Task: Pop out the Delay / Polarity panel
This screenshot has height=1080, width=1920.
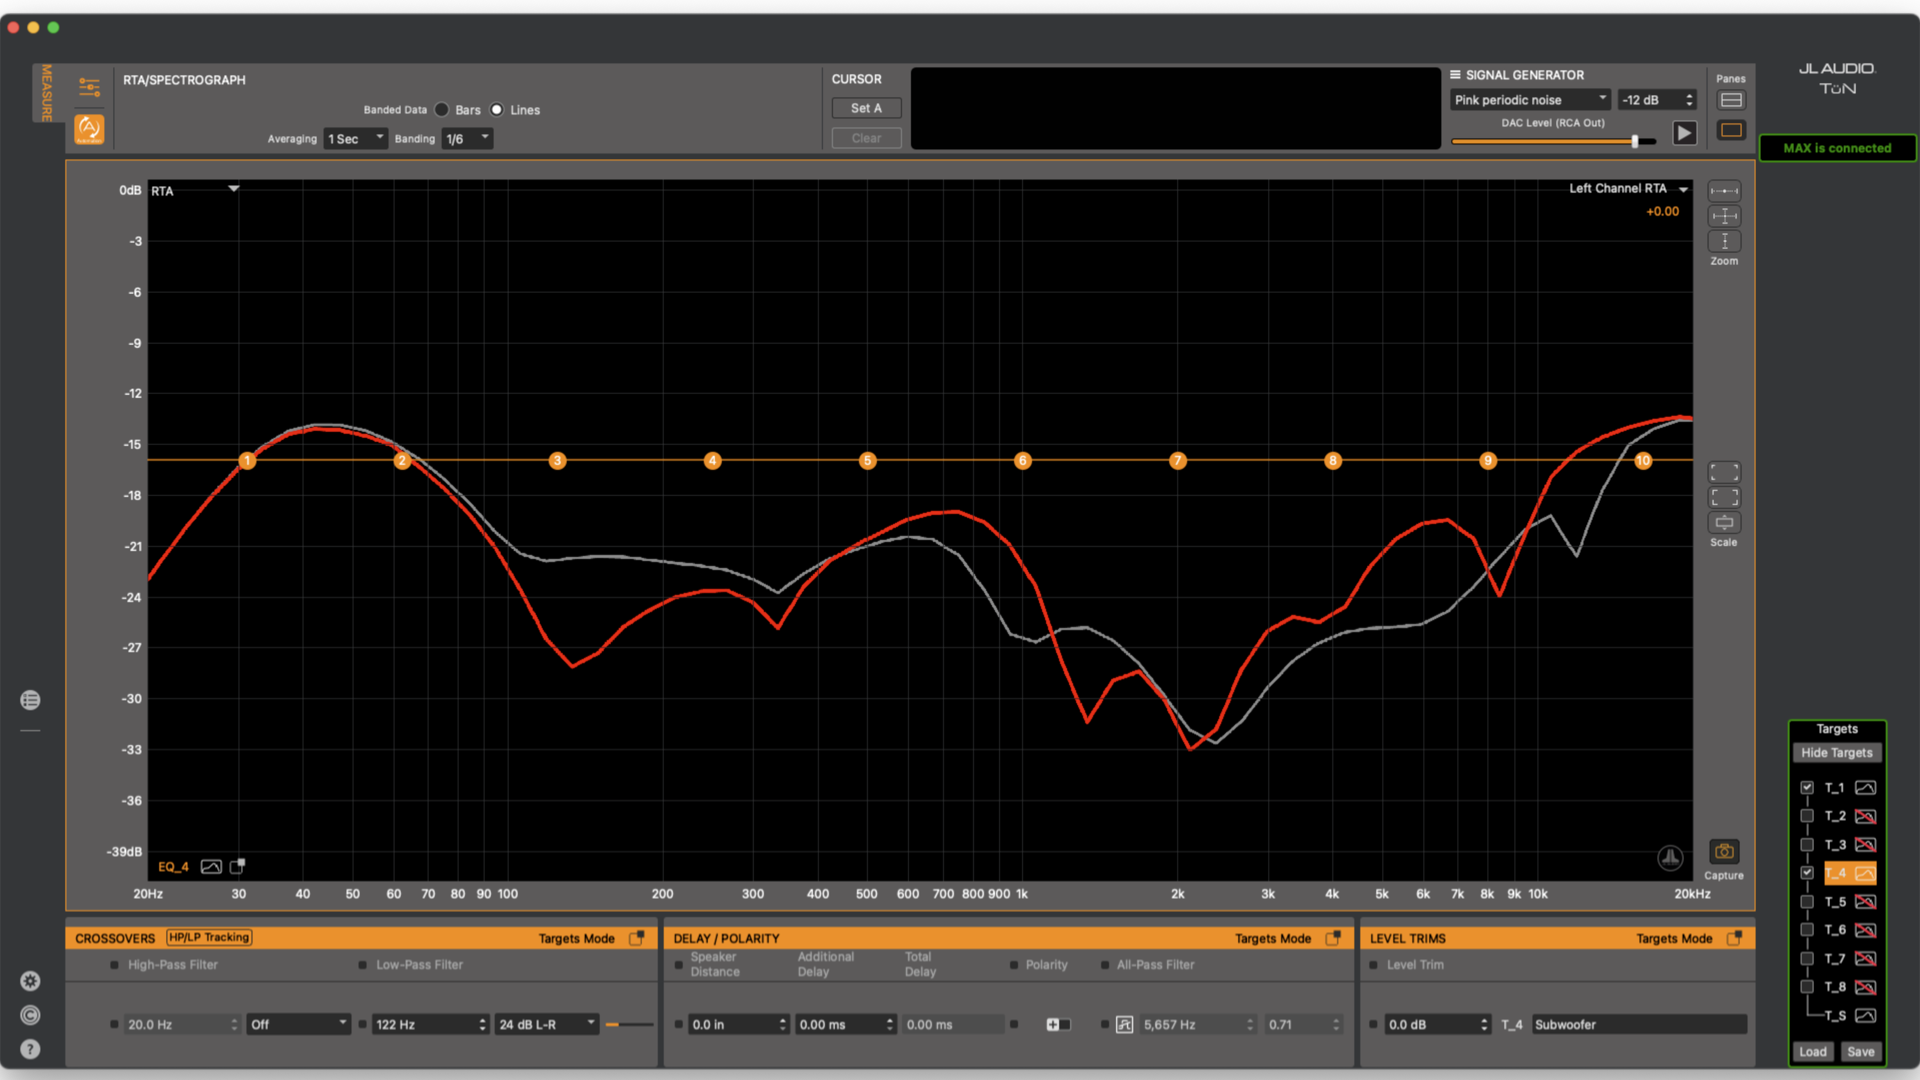Action: 1333,938
